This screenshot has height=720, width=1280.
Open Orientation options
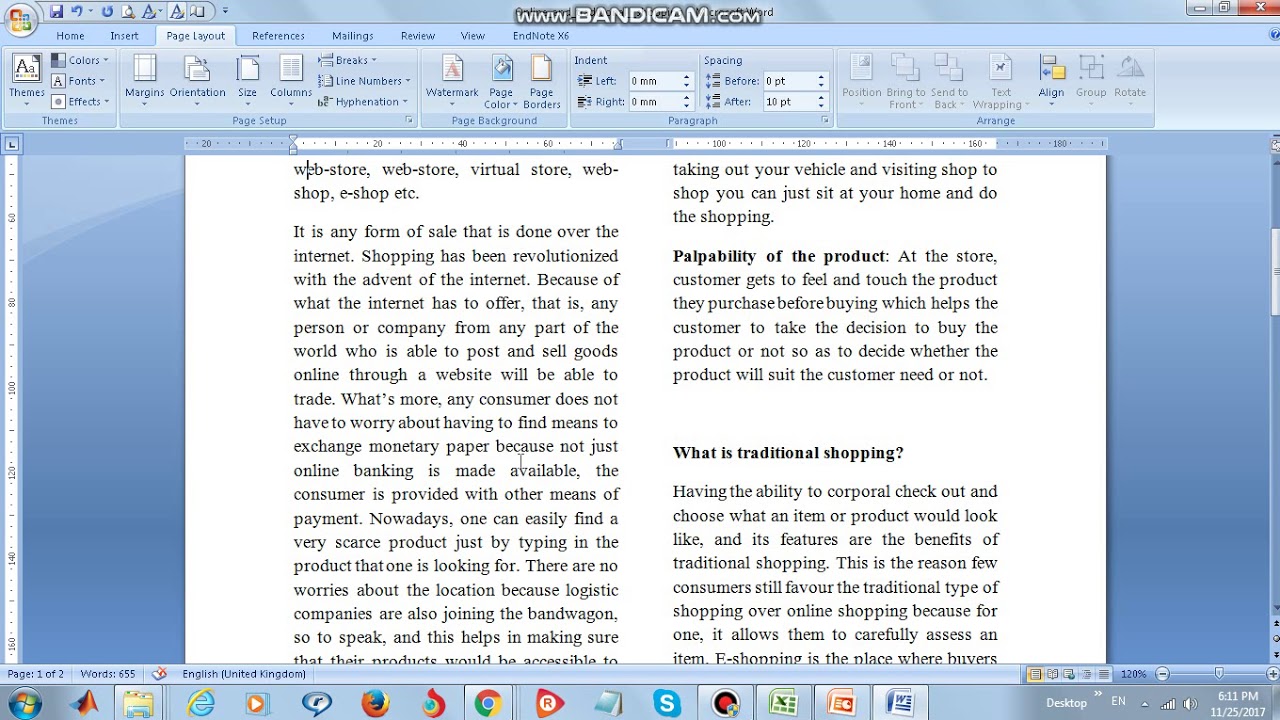197,80
